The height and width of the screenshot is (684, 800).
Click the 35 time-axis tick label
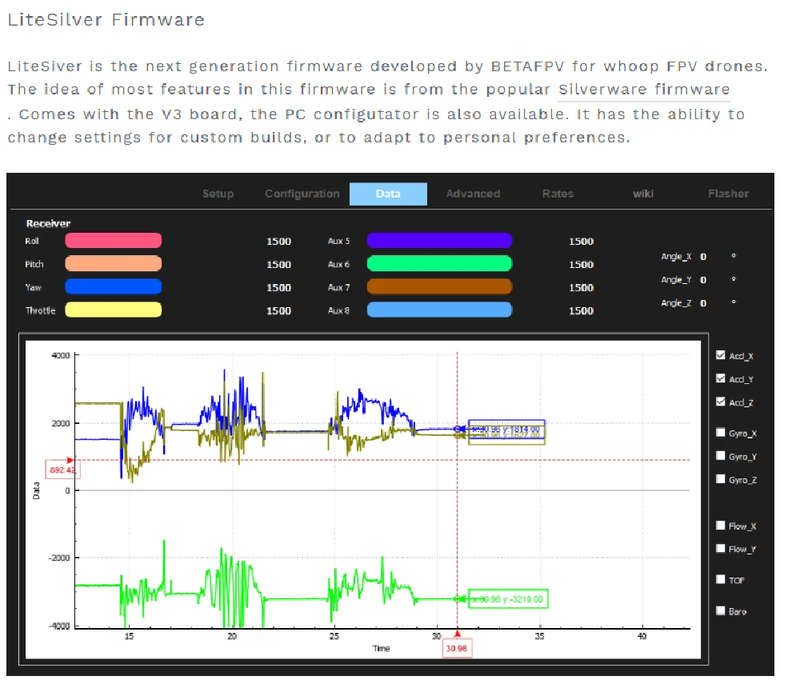(539, 636)
